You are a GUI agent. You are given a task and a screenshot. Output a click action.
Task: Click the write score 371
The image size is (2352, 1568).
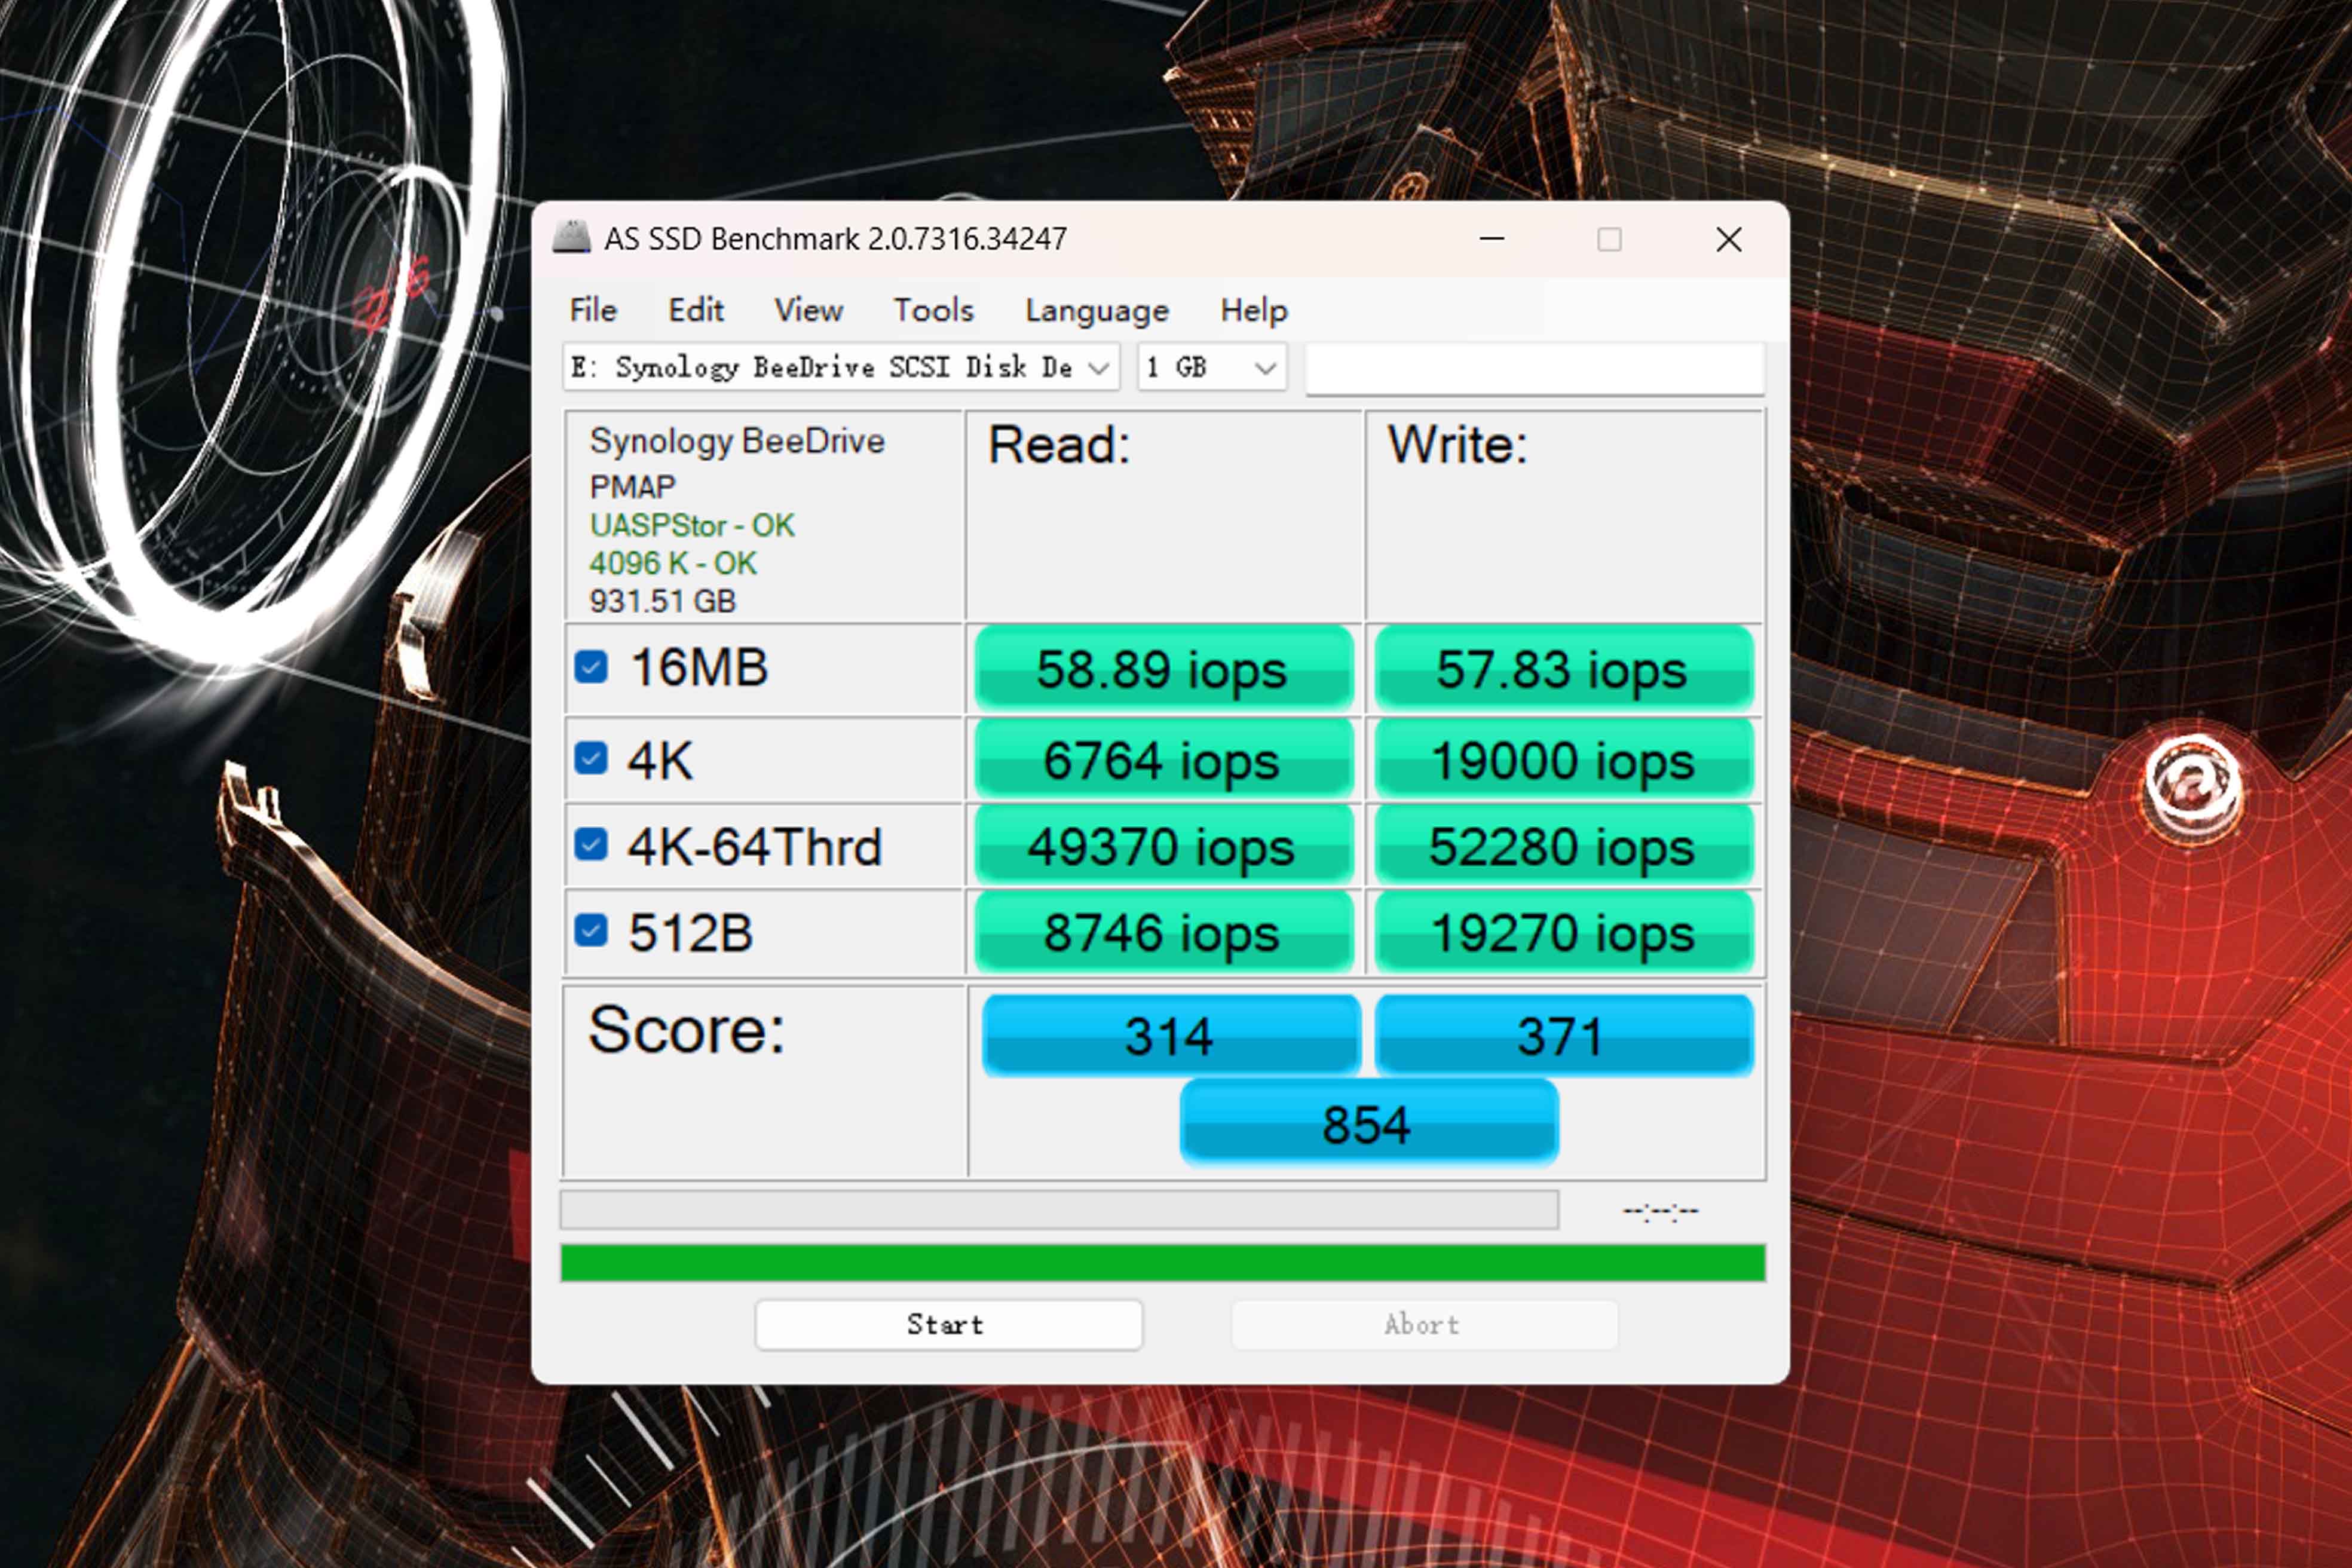coord(1563,1035)
